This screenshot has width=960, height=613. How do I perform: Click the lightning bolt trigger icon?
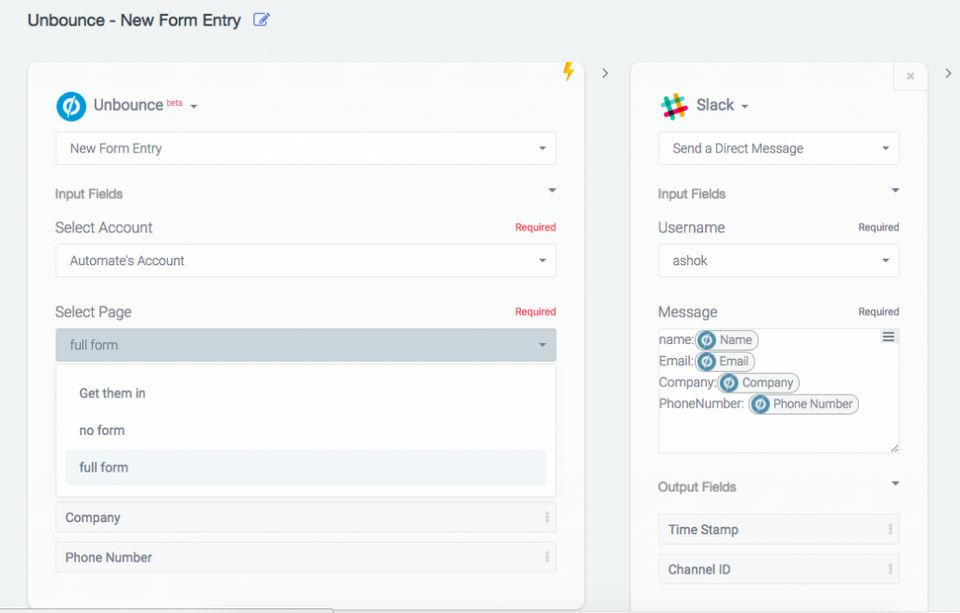568,71
